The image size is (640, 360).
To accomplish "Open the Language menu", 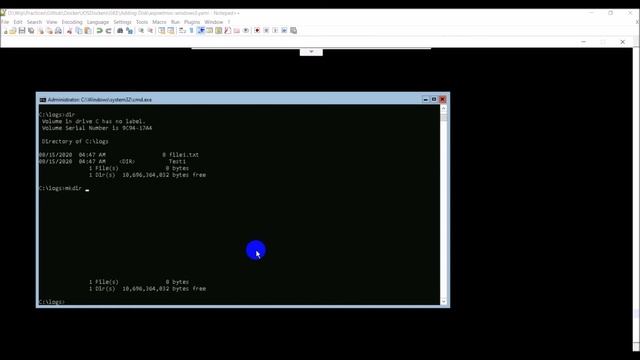I will [x=98, y=22].
